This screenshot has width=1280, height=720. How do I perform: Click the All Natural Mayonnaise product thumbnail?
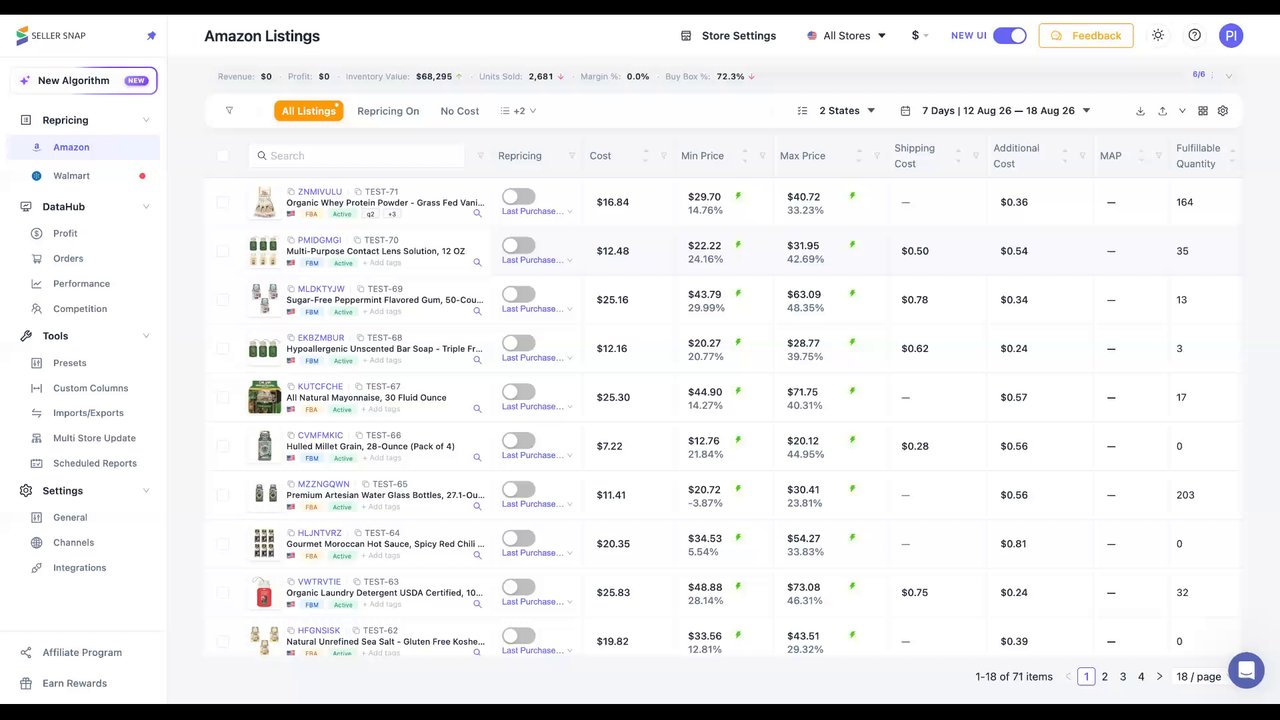(265, 397)
